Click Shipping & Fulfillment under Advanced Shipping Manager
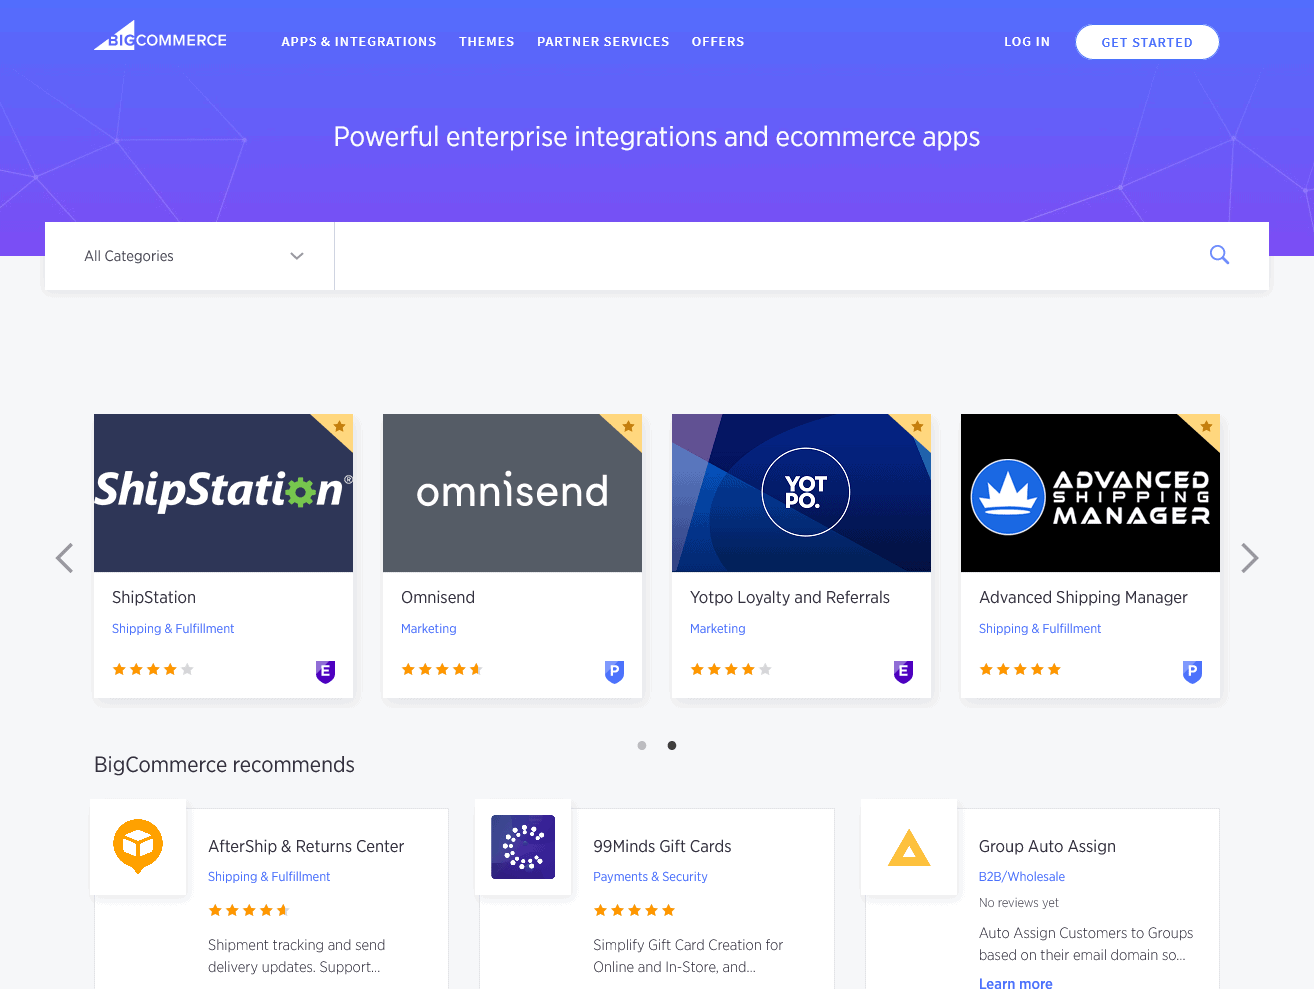The height and width of the screenshot is (989, 1314). pos(1040,629)
